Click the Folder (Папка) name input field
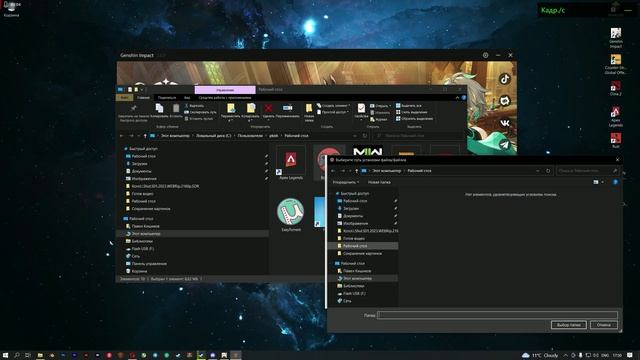The height and width of the screenshot is (360, 640). tap(497, 315)
